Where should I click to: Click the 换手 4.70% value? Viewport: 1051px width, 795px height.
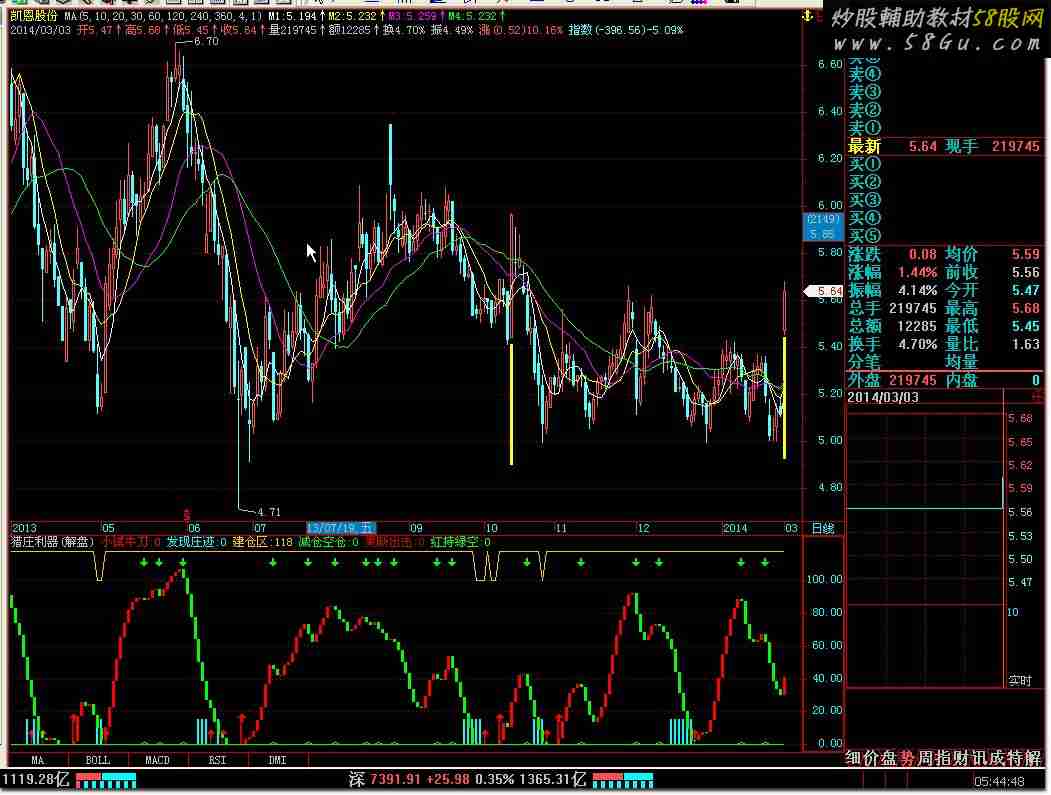918,345
